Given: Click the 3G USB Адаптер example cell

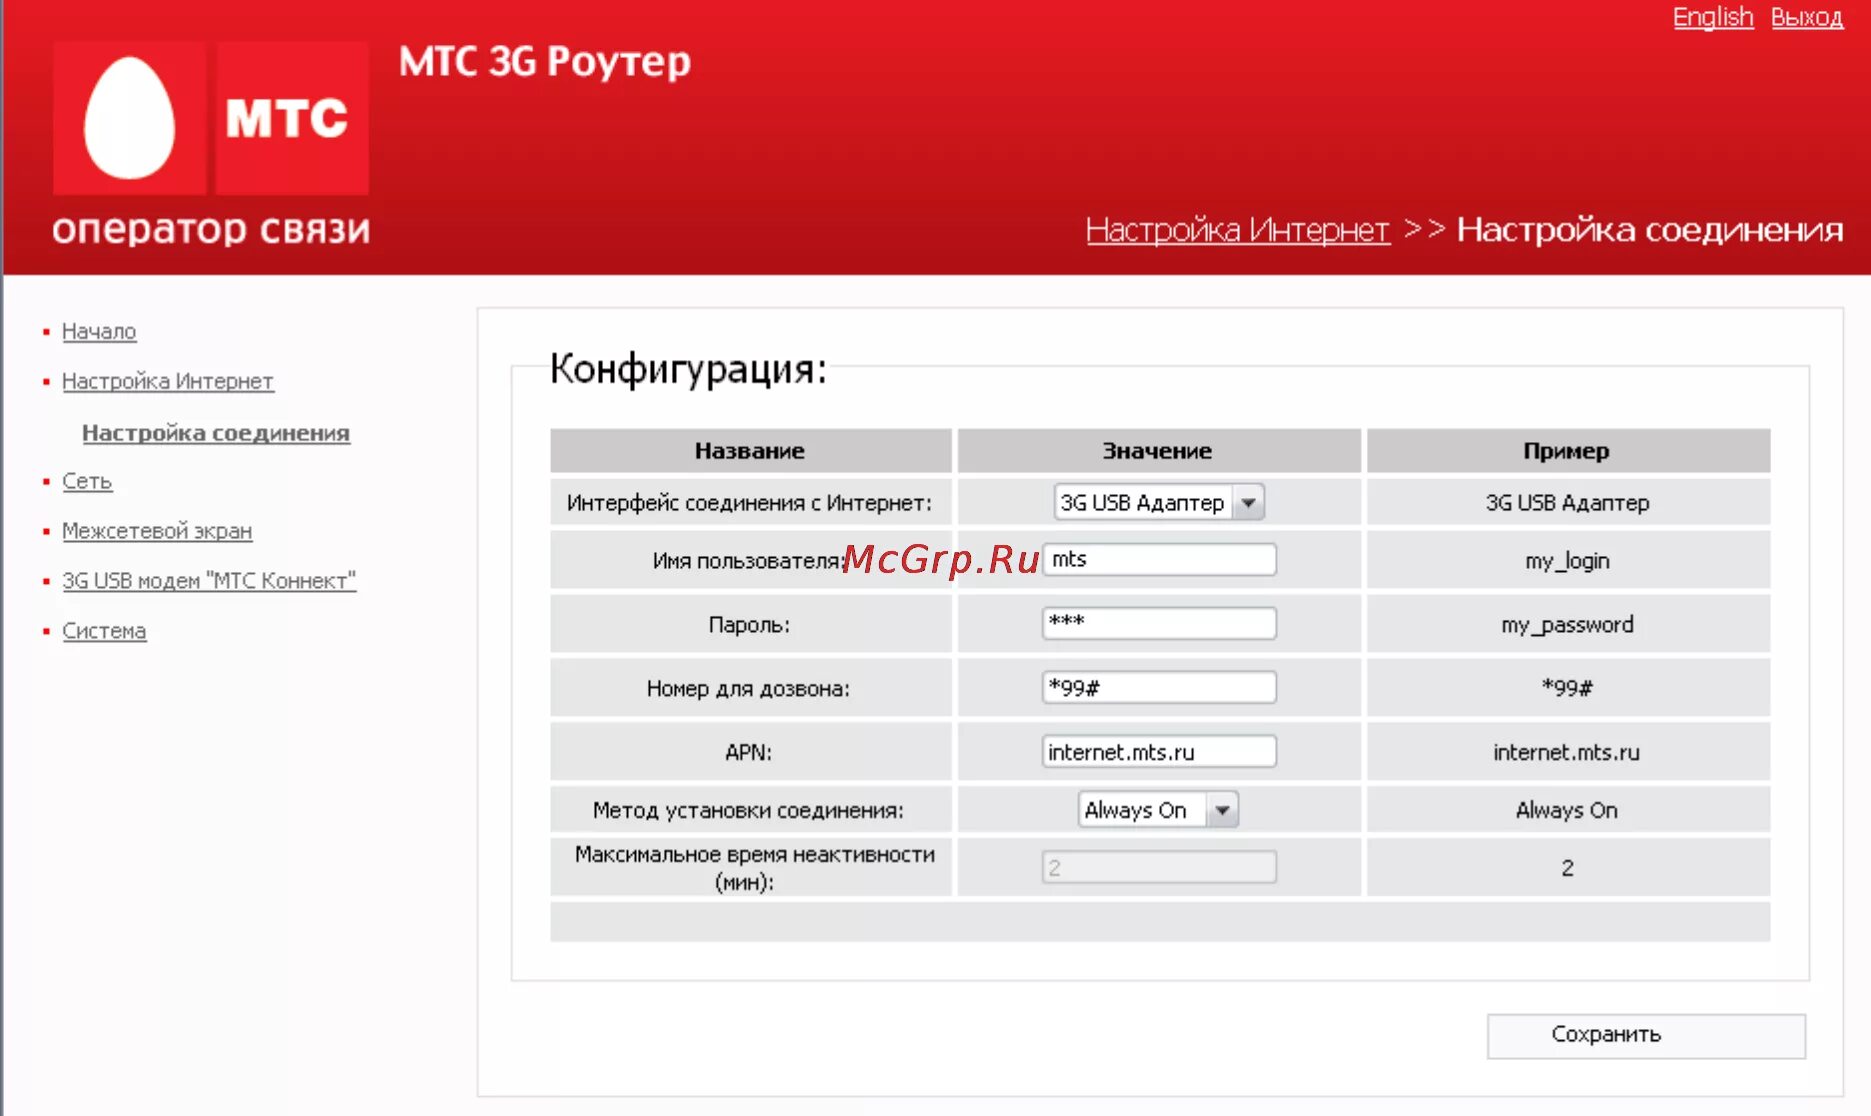Looking at the screenshot, I should (1567, 503).
